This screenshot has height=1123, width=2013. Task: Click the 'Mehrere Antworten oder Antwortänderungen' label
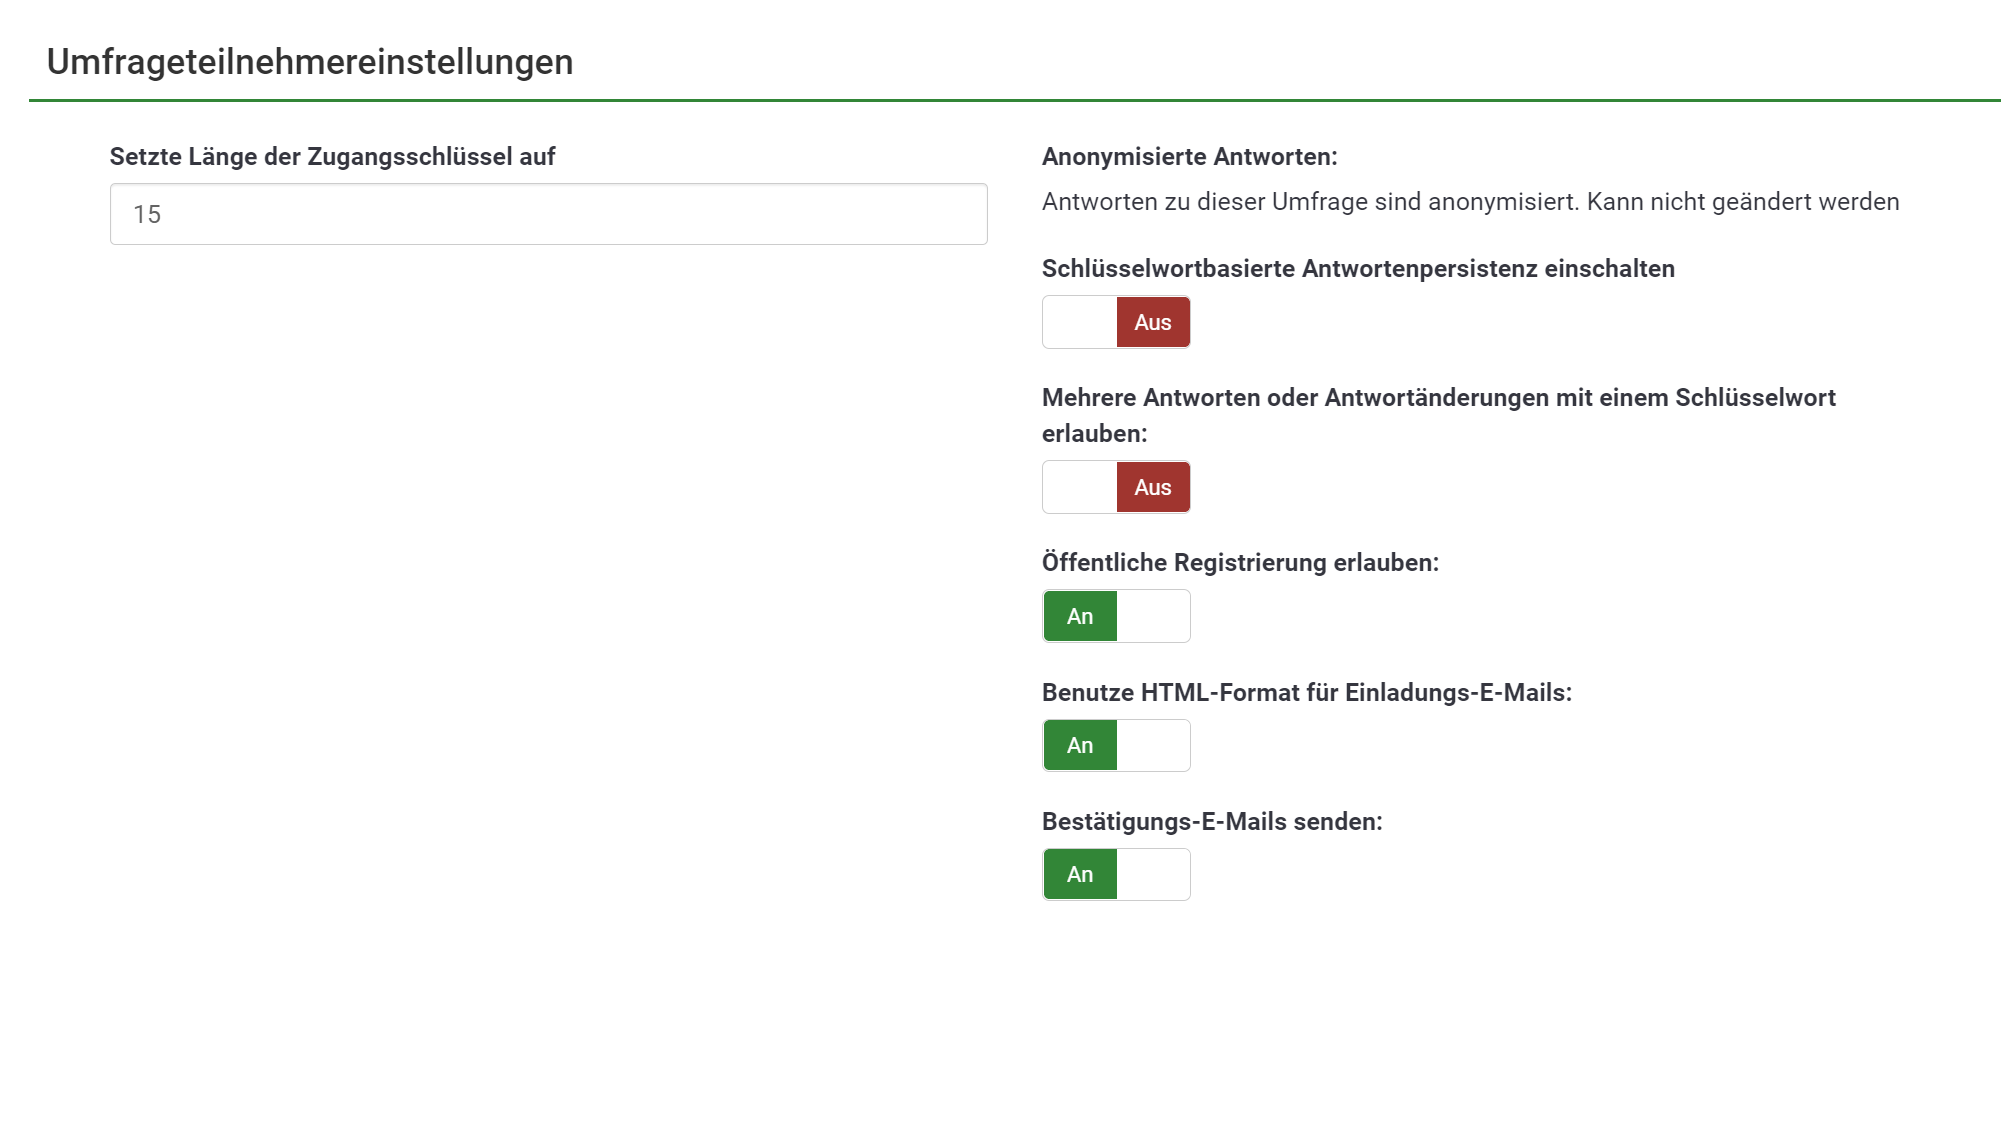click(1438, 398)
